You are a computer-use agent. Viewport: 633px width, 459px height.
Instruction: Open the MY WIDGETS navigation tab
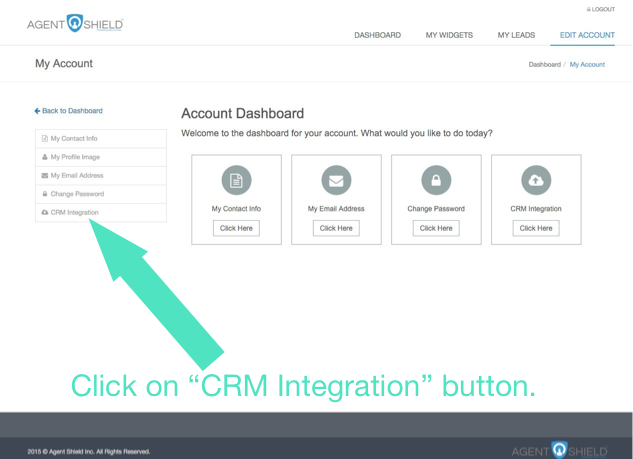click(x=449, y=35)
